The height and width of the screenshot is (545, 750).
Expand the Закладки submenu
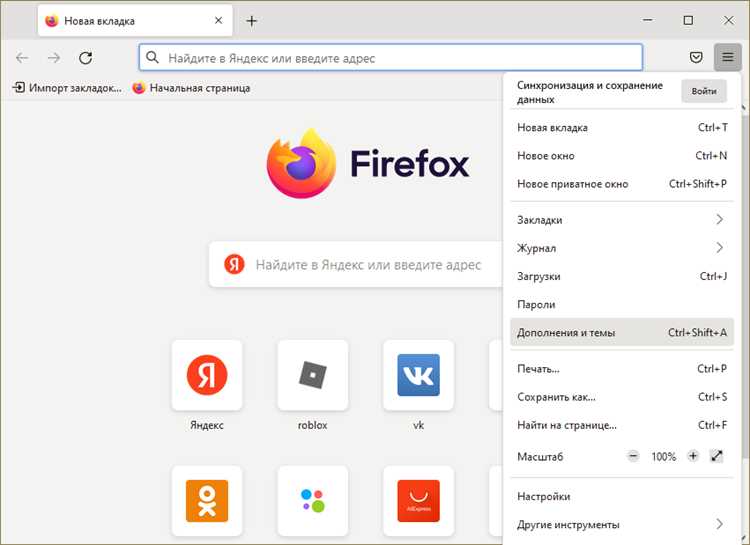pyautogui.click(x=622, y=220)
